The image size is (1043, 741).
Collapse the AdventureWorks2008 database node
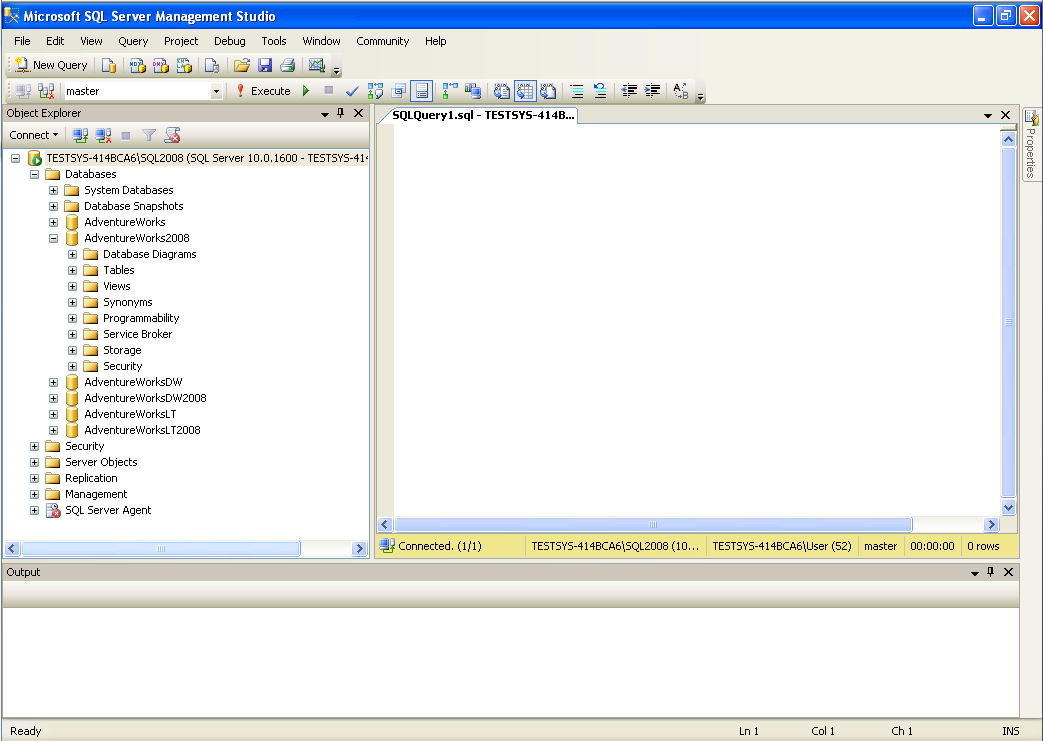[x=53, y=238]
